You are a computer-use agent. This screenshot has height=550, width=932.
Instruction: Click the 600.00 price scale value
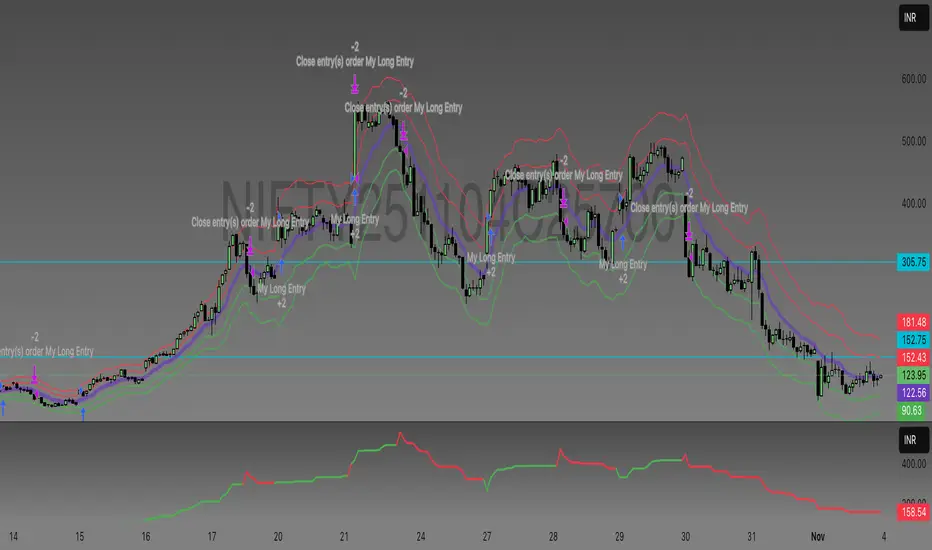point(914,78)
